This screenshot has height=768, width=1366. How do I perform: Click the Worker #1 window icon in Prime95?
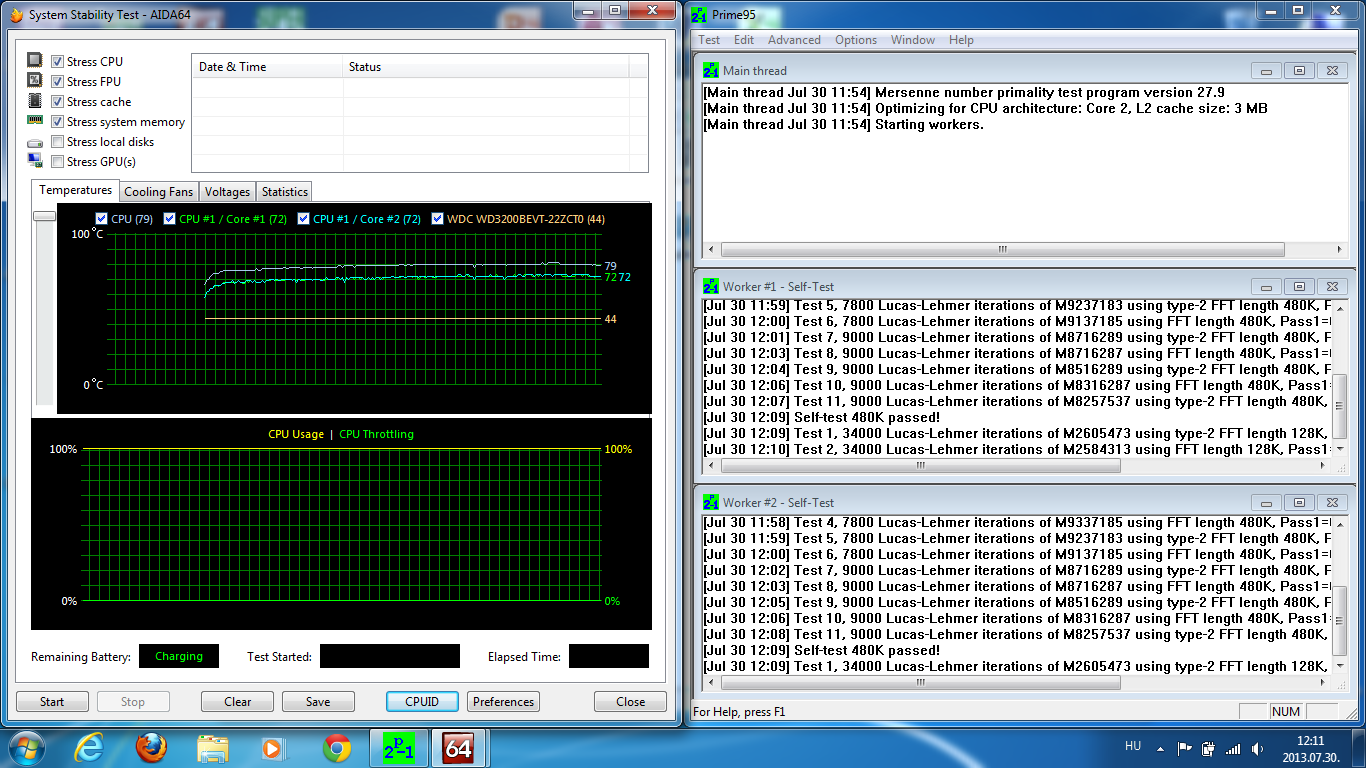coord(711,287)
